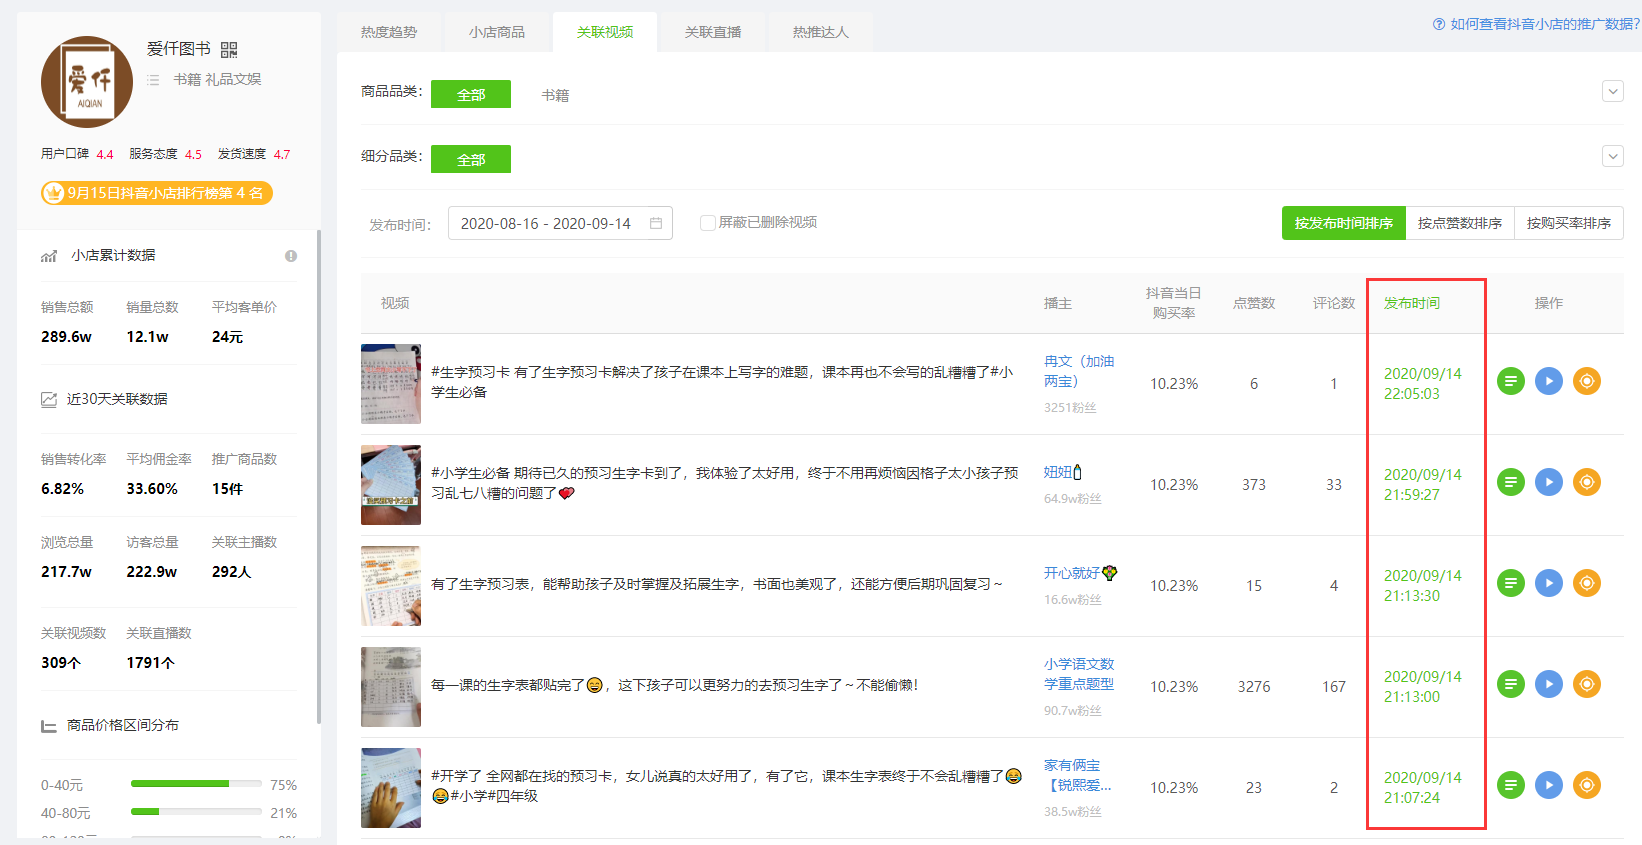Play the video posted at 21:13:00

(x=1549, y=684)
